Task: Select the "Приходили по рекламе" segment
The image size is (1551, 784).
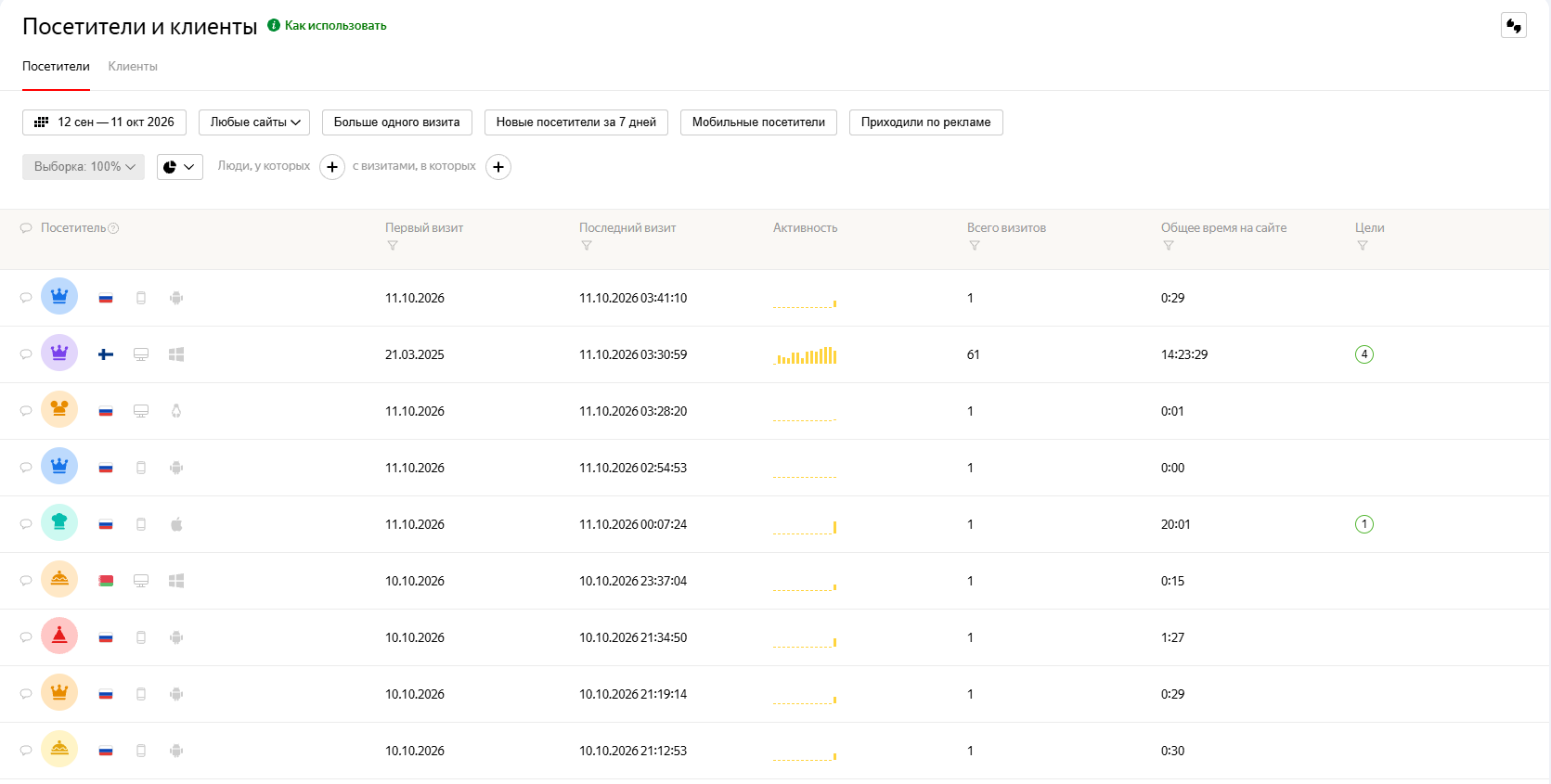Action: coord(926,122)
